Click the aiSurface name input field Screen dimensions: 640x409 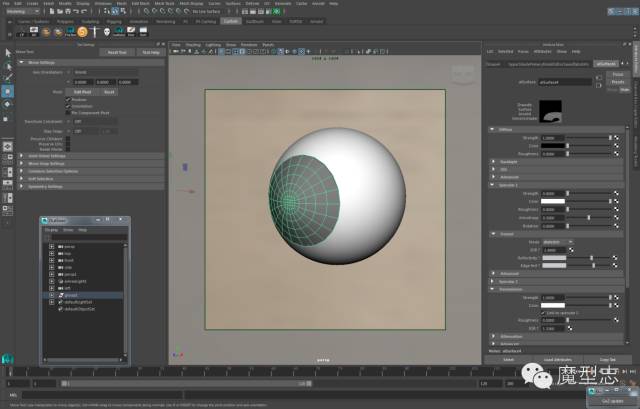coord(565,82)
